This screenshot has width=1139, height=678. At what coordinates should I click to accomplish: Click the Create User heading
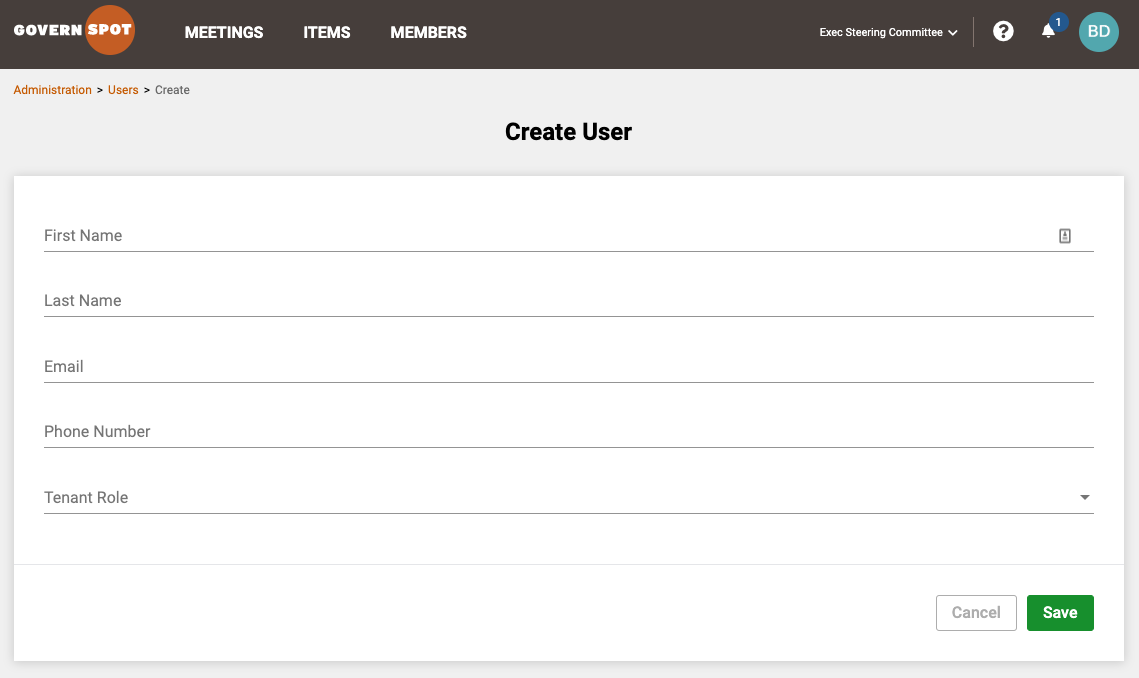click(569, 132)
